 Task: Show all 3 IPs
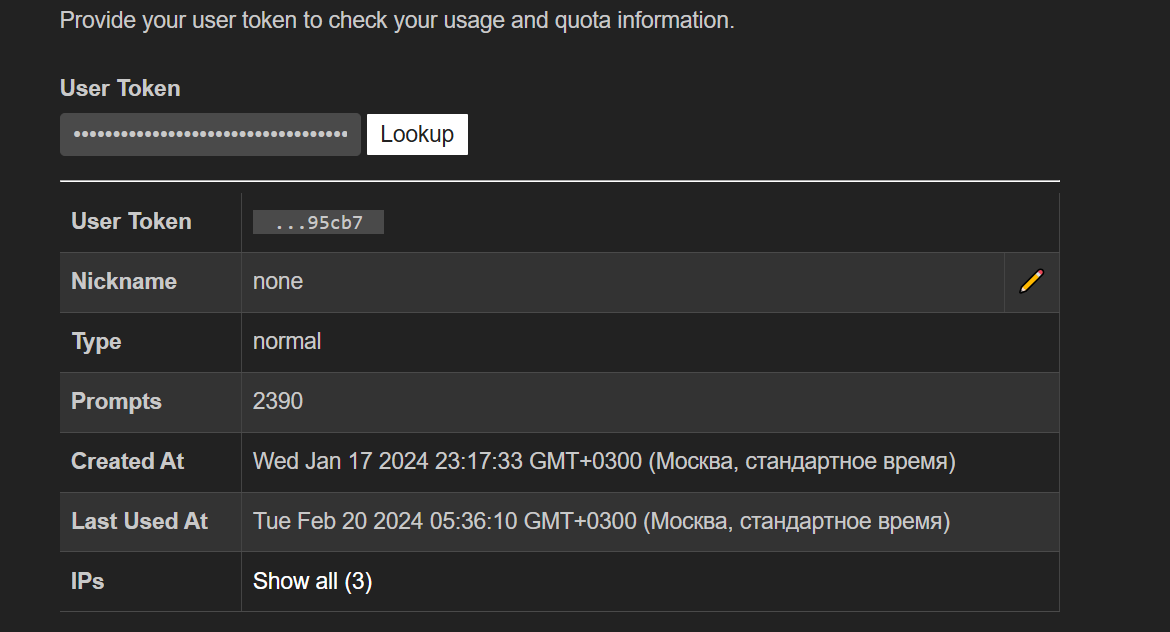312,581
